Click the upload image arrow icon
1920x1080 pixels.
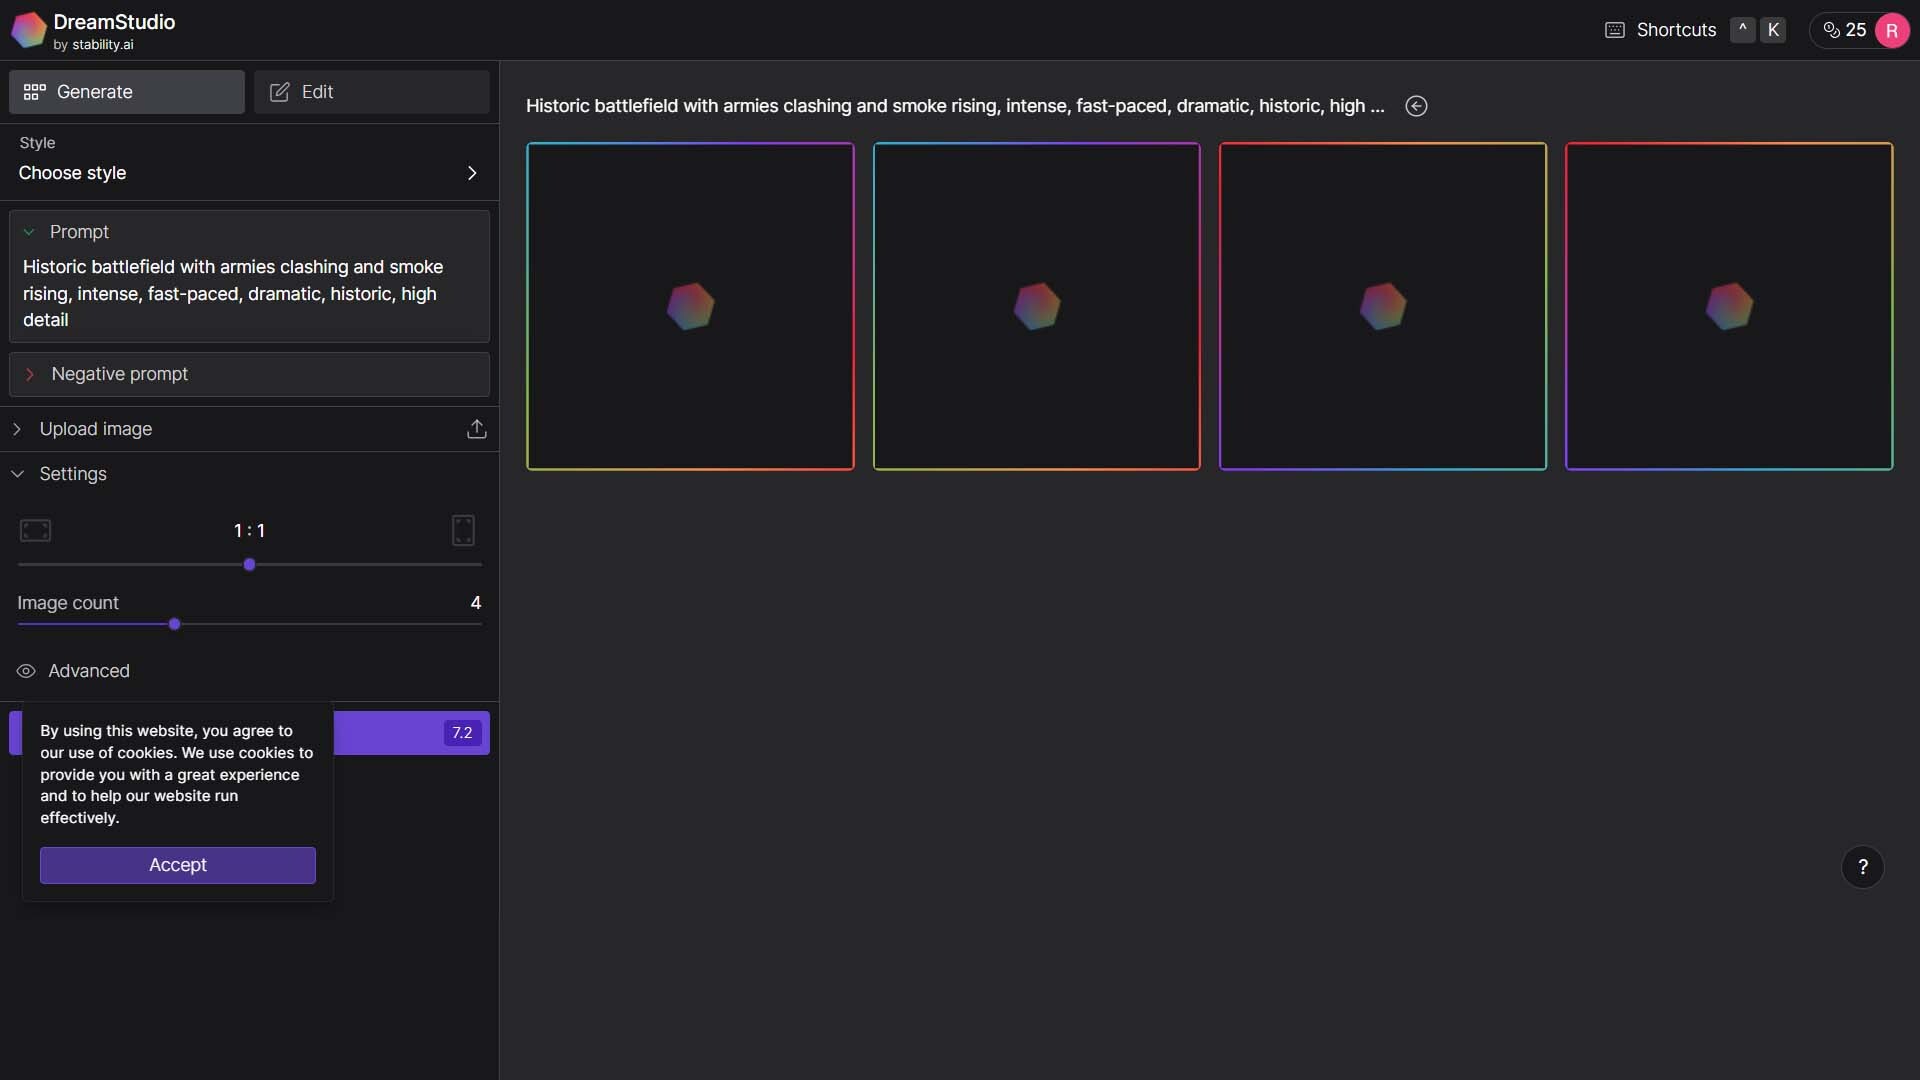(476, 429)
